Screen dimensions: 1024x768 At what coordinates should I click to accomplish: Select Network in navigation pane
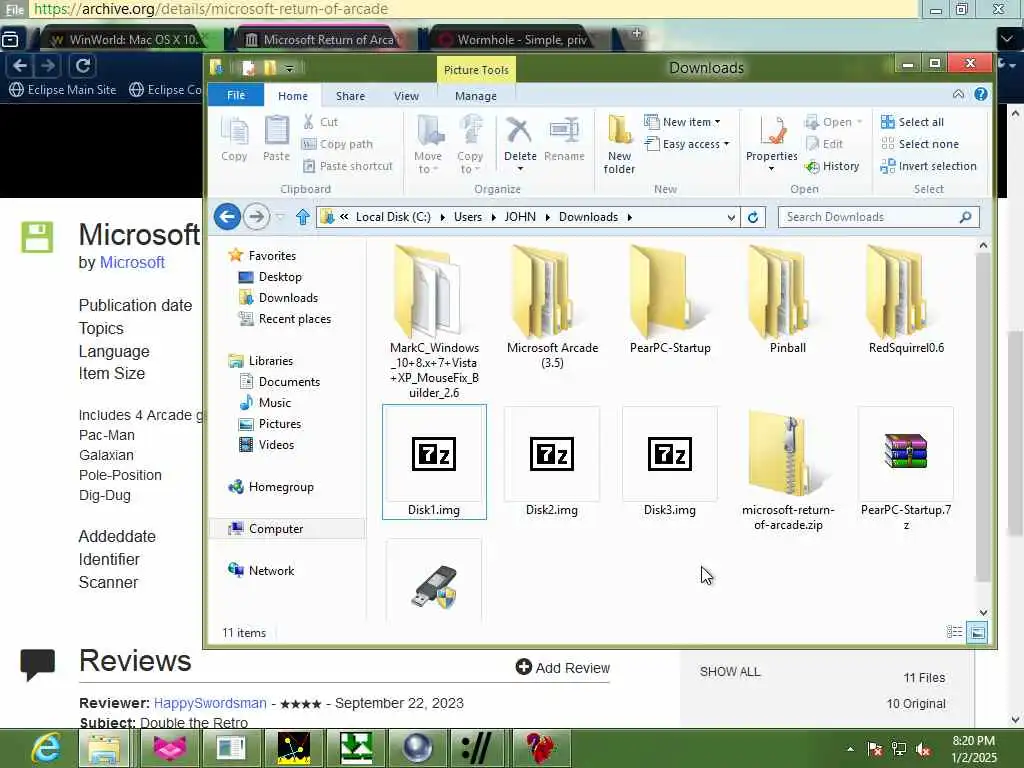pos(261,570)
